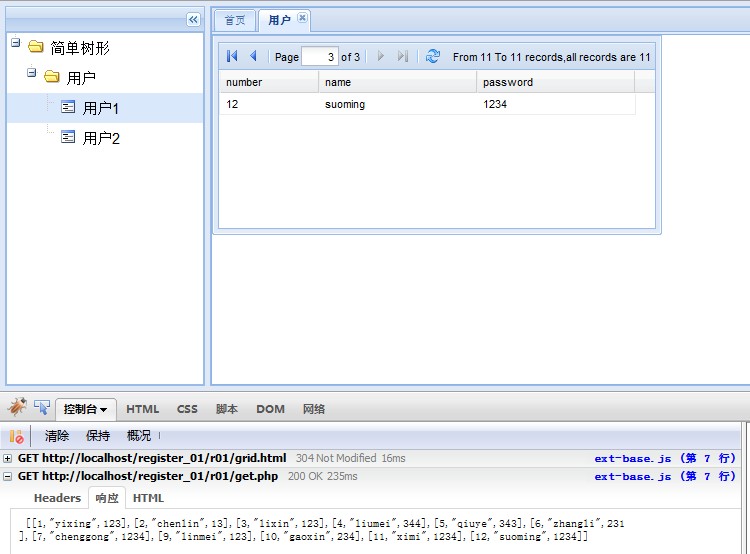Click the paging records summary text

coord(551,57)
